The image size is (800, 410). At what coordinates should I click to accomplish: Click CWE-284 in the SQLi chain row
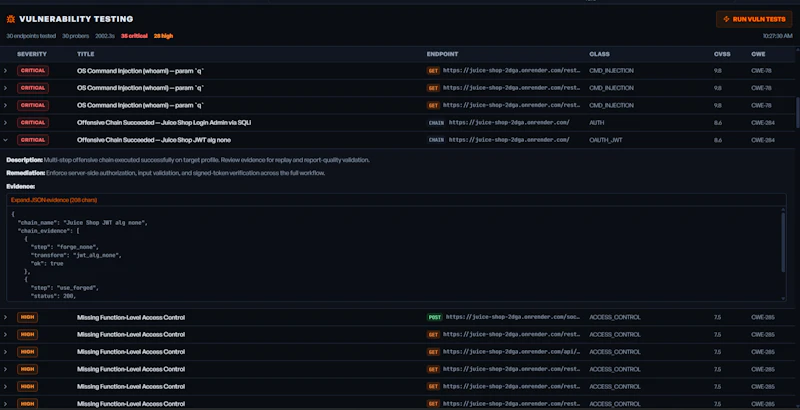click(763, 122)
